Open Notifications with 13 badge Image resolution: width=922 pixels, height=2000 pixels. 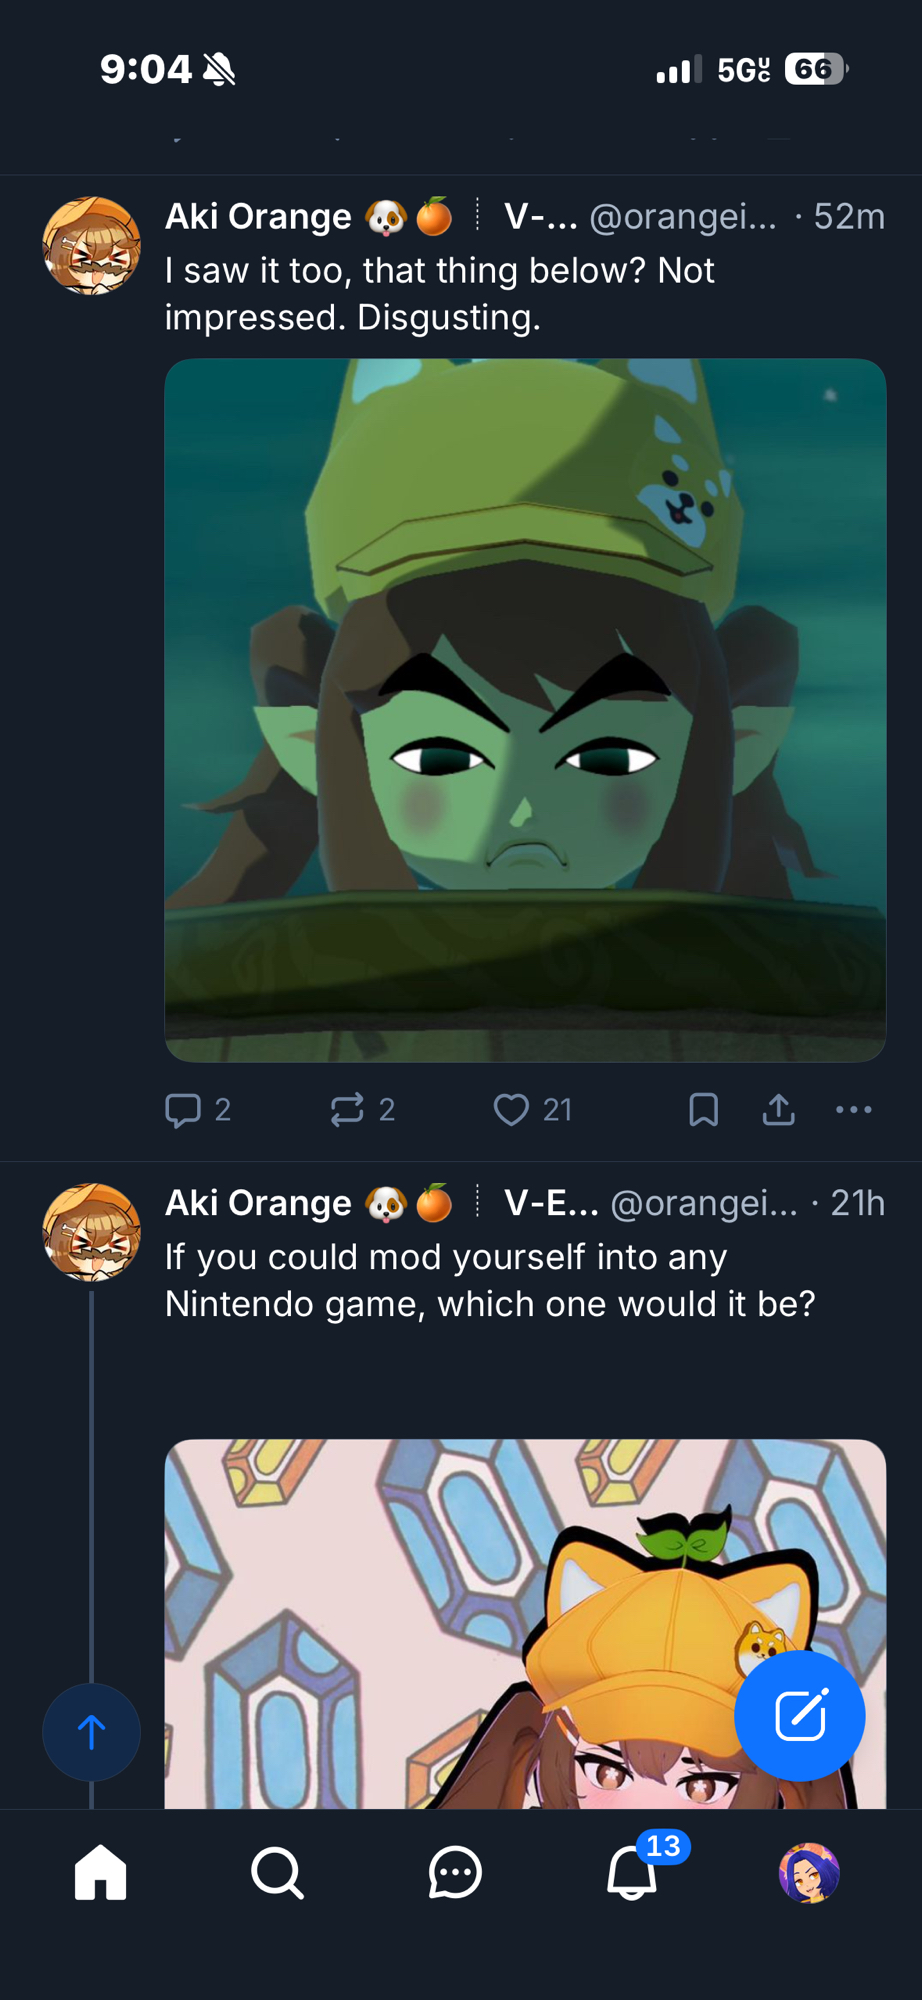point(633,1872)
